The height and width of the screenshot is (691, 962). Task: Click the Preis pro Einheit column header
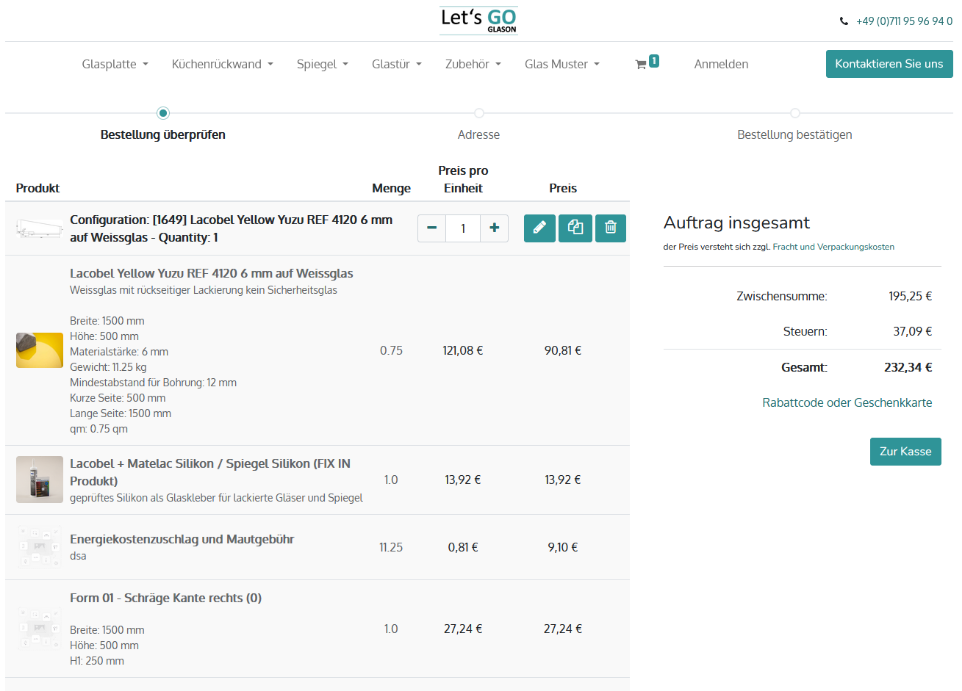coord(463,179)
